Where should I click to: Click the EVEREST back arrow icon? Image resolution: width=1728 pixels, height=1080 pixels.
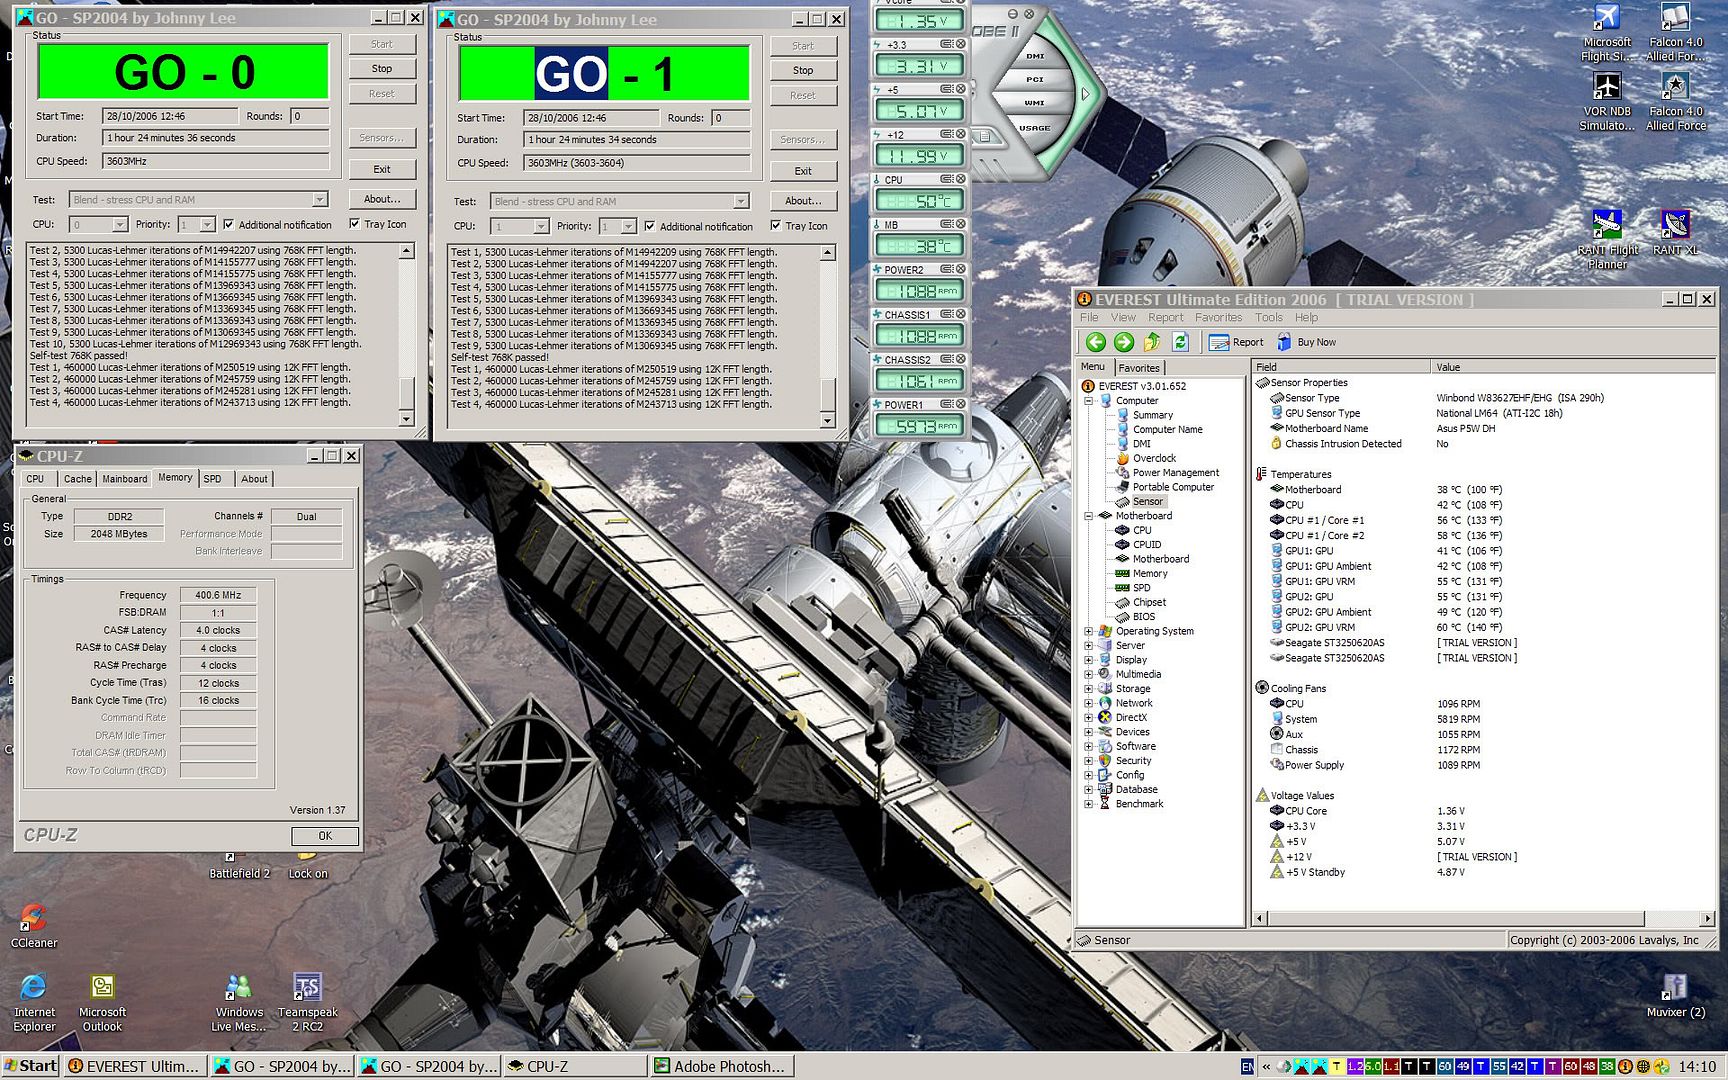click(x=1096, y=342)
